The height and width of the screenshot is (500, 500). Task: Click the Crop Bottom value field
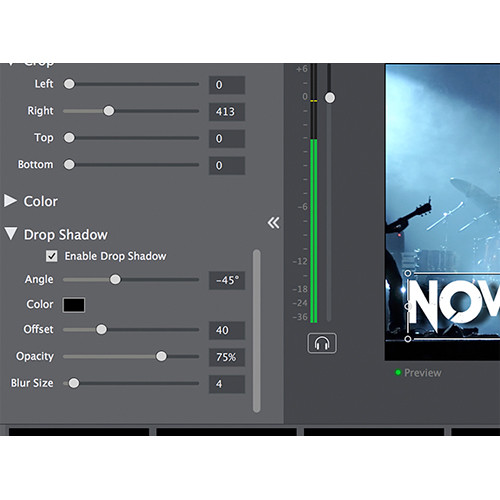pos(227,166)
